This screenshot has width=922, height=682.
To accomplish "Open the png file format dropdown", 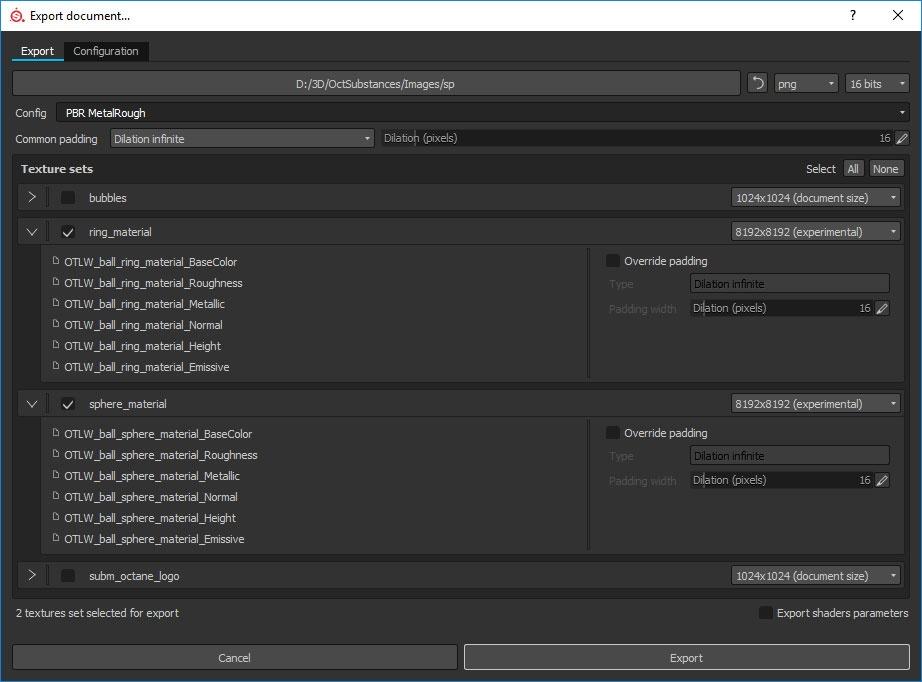I will pos(806,83).
